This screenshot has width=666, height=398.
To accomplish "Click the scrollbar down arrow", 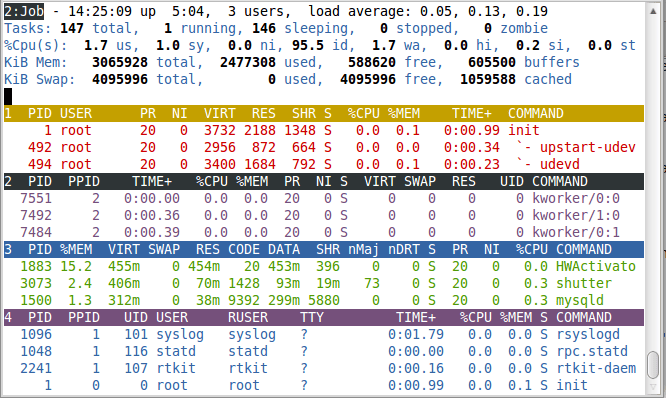I will [x=653, y=387].
